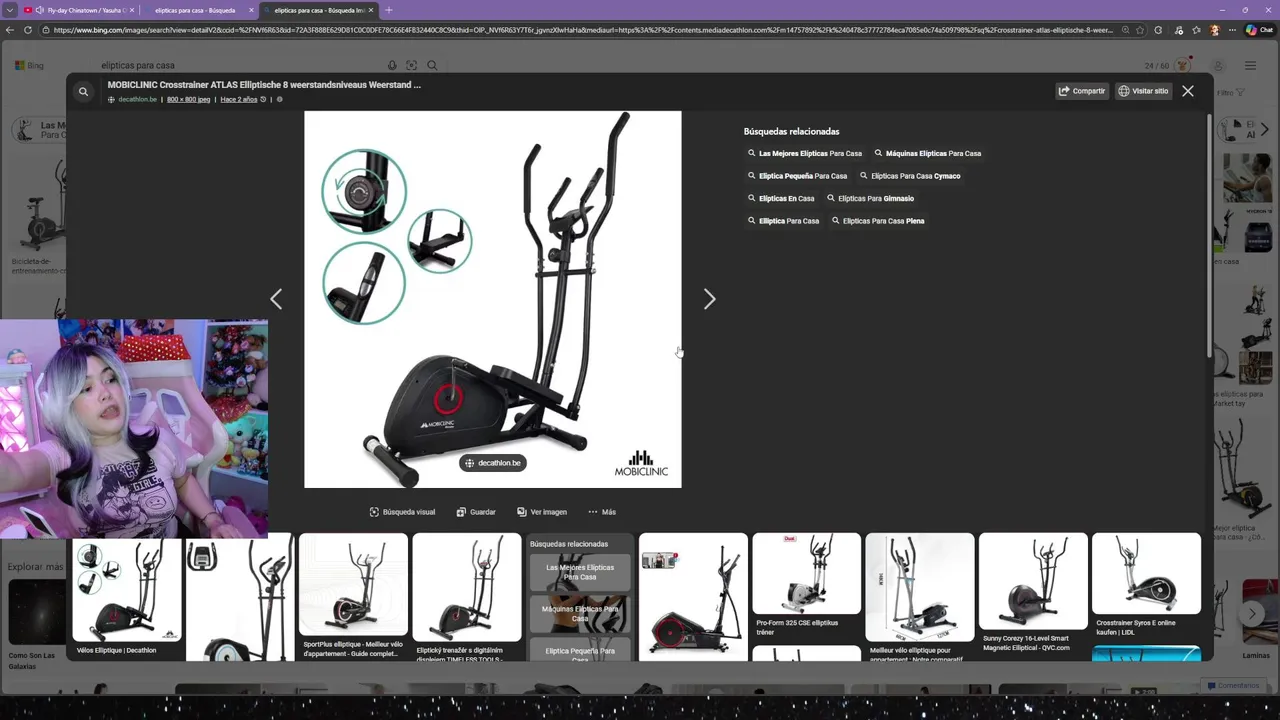Select related search Máquinas Elípticas Para Casa
The height and width of the screenshot is (720, 1280).
pyautogui.click(x=928, y=154)
